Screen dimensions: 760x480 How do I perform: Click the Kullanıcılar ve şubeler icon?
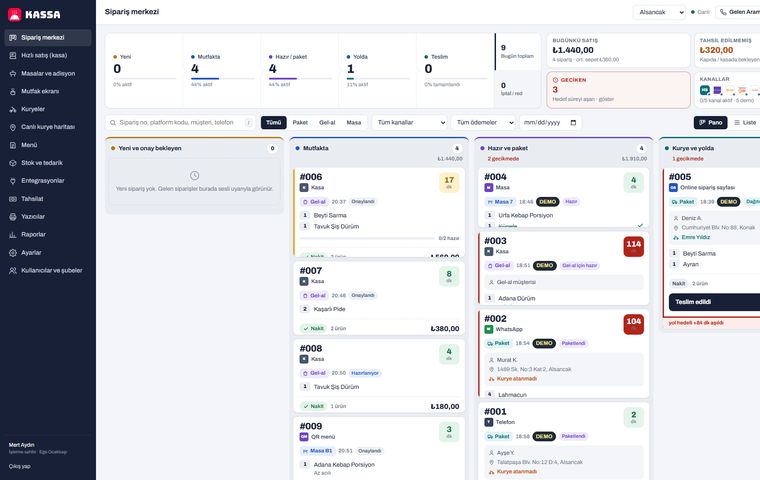tap(13, 271)
